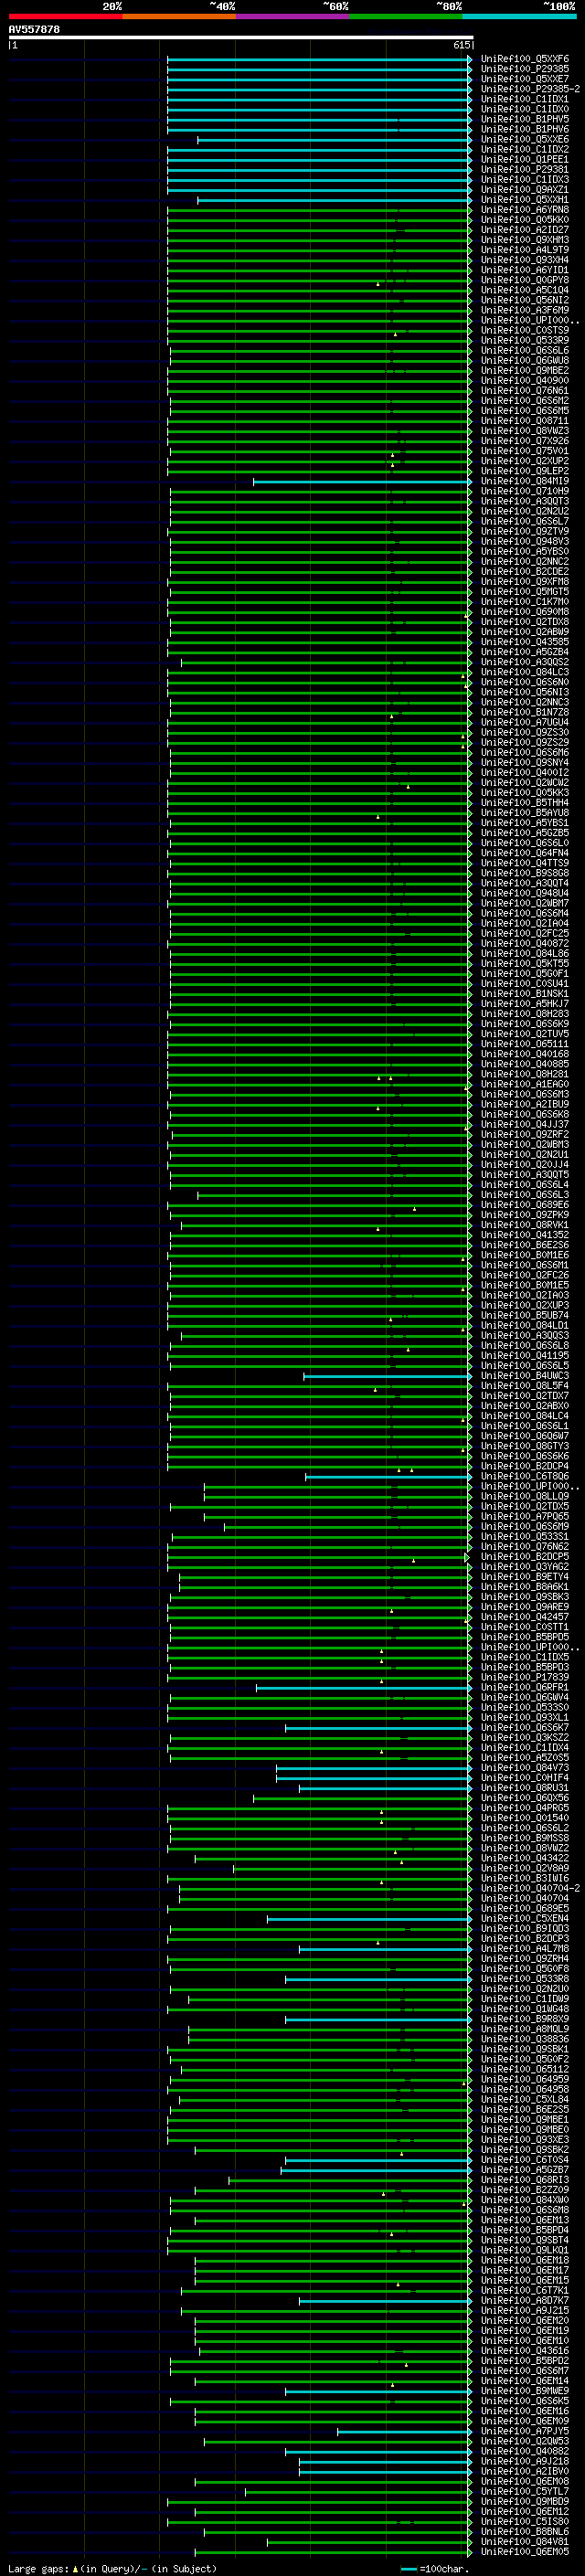Screen dimensions: 585x2576
Task: Click the UniRef100_B2DCP5 label
Action: [525, 1557]
